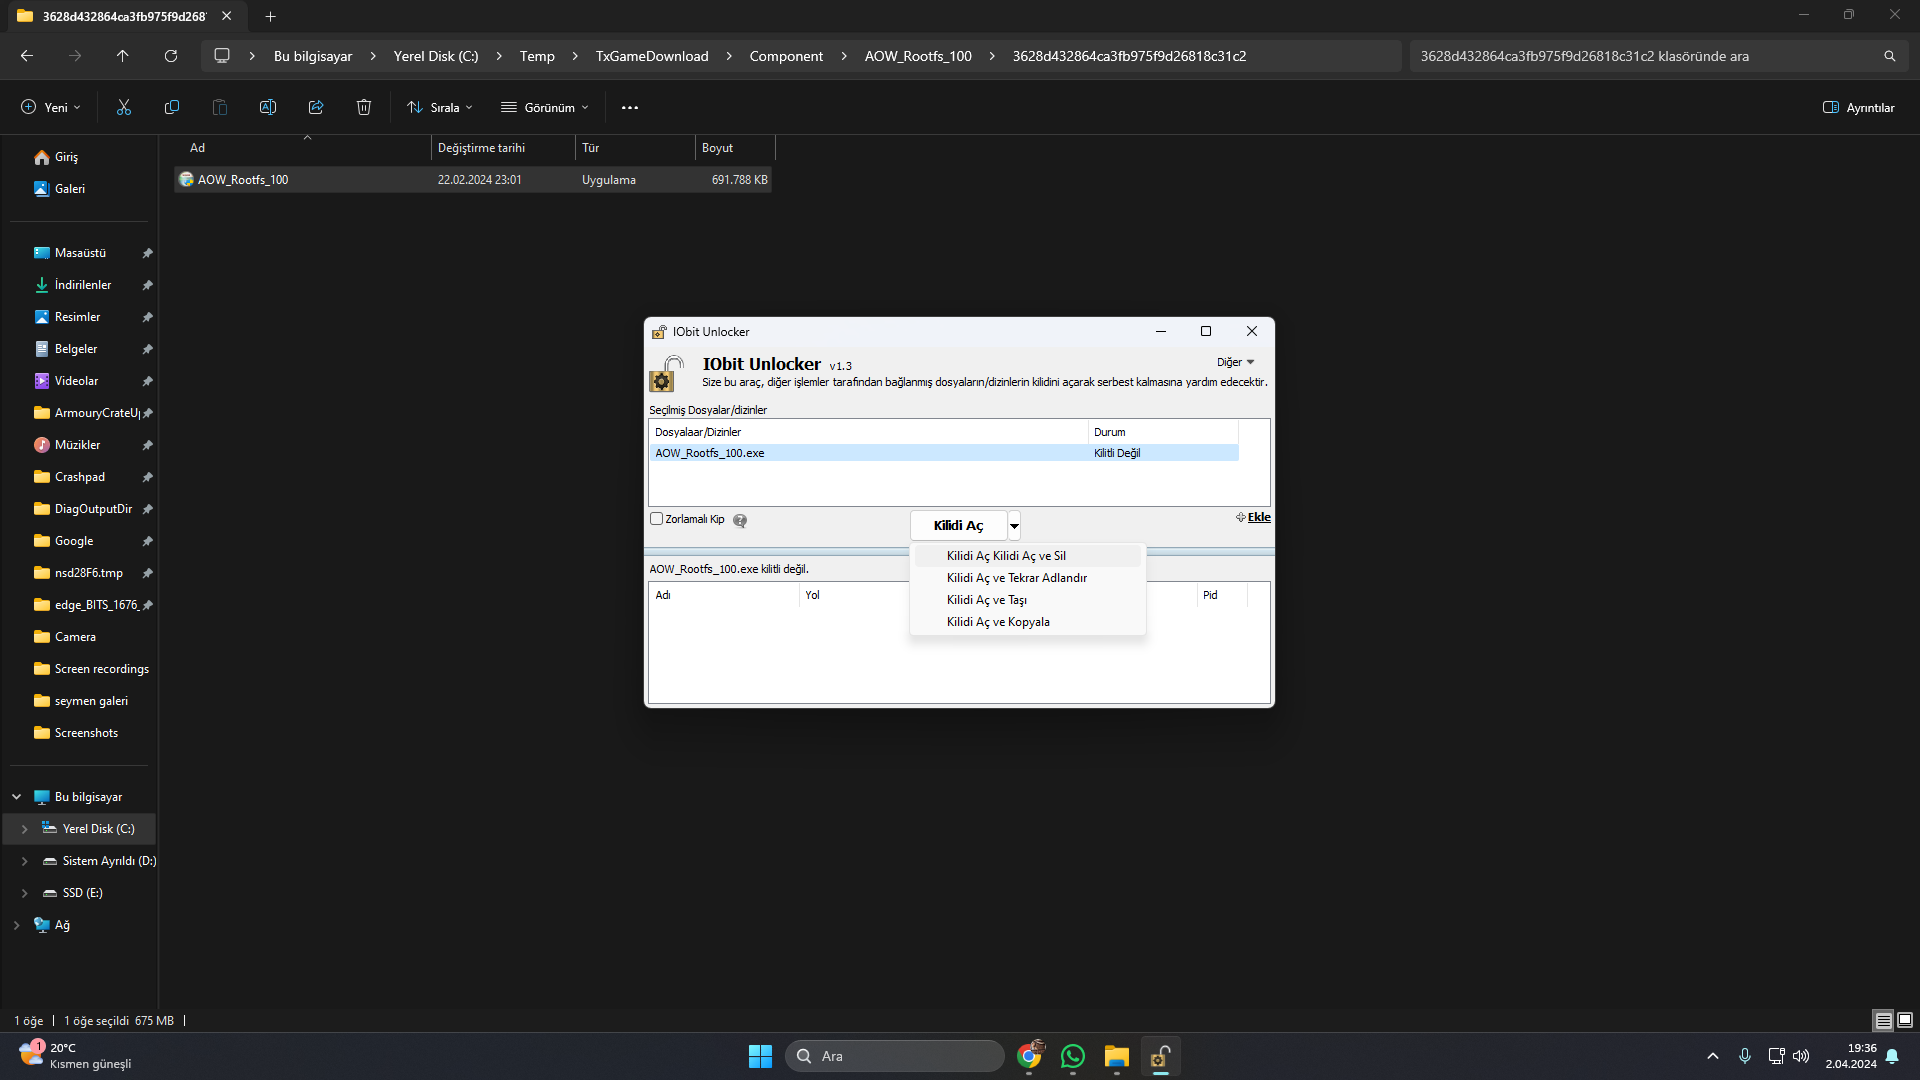
Task: Choose Kilidi Aç ve Tekrar Adlandır option
Action: click(1016, 578)
